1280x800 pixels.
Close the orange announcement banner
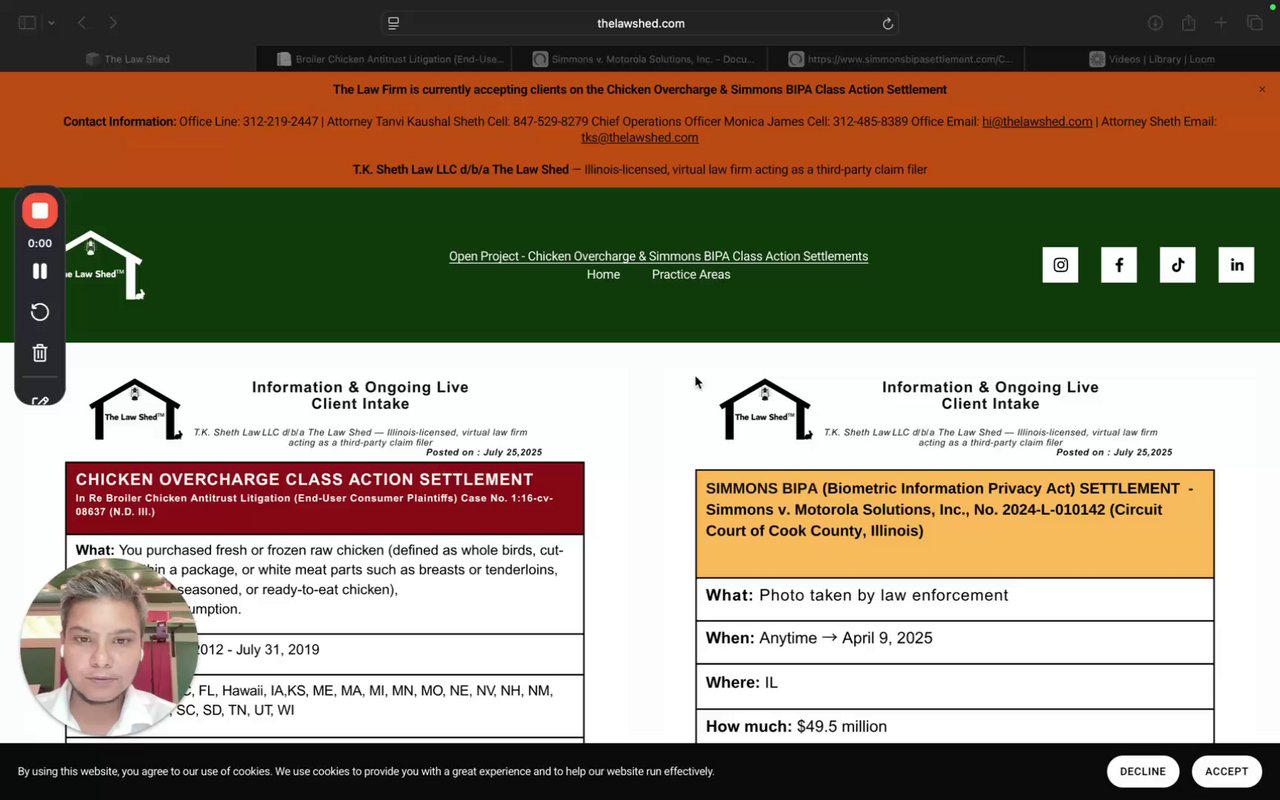[1262, 89]
